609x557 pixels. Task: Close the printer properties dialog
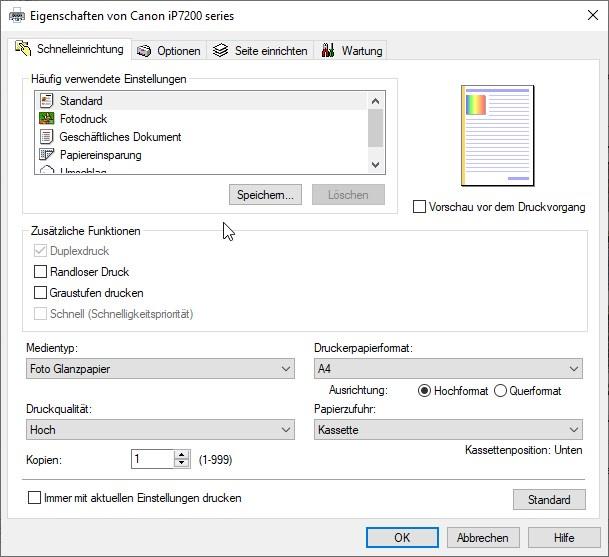coord(593,16)
